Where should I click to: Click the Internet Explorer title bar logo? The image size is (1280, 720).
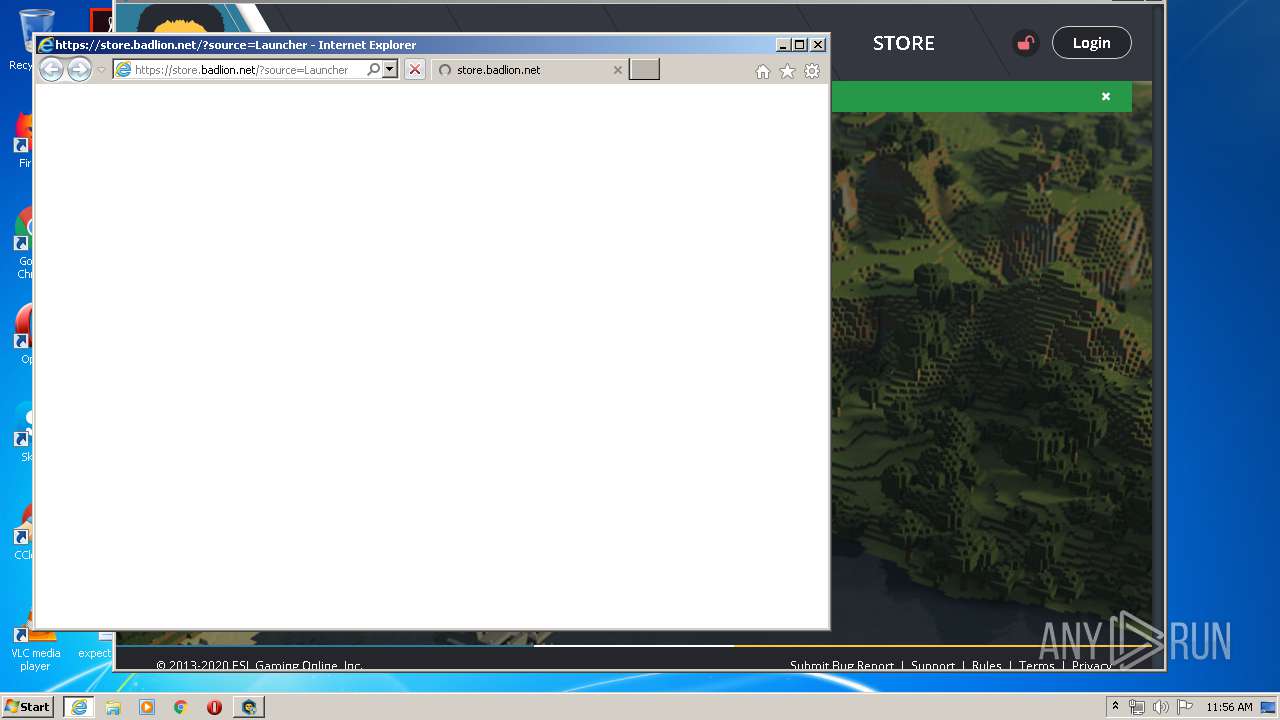45,45
